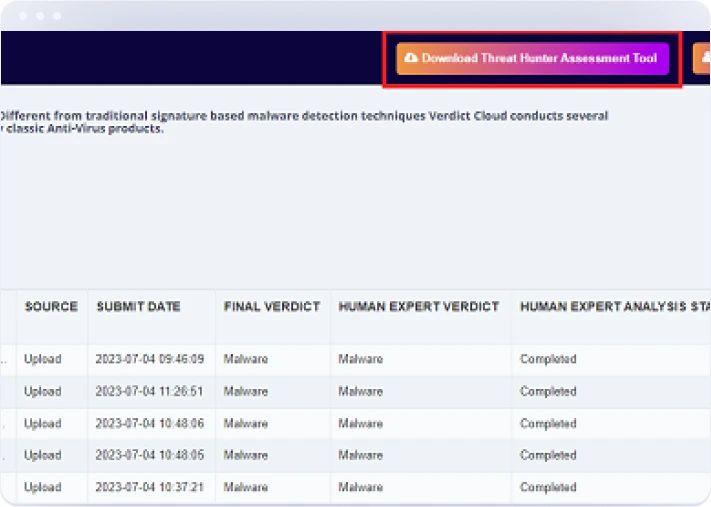
Task: Select the row submitted 2023-07-04 10:48:05
Action: [150, 455]
